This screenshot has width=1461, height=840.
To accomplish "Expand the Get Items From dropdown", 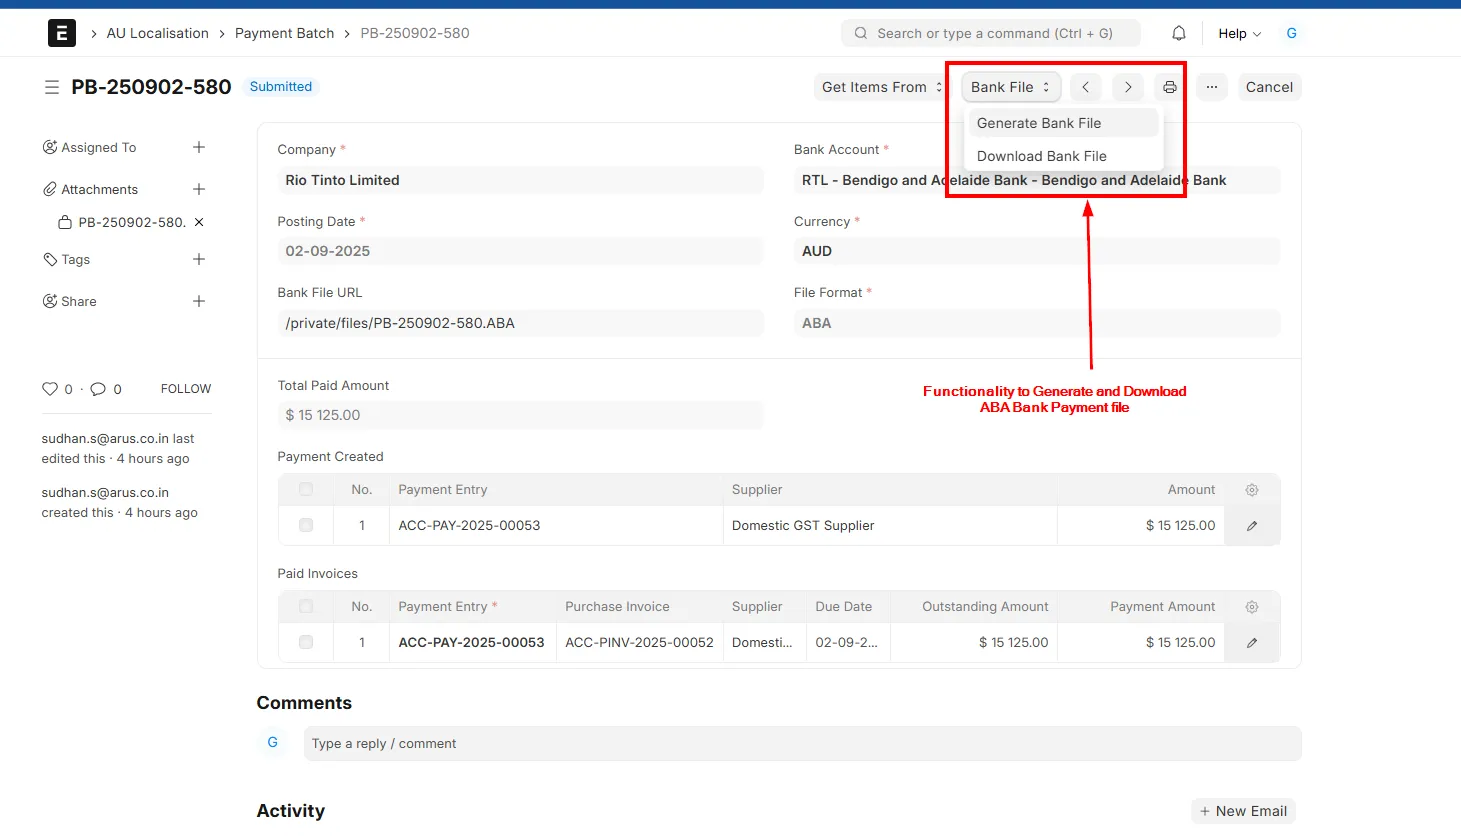I will pos(880,87).
